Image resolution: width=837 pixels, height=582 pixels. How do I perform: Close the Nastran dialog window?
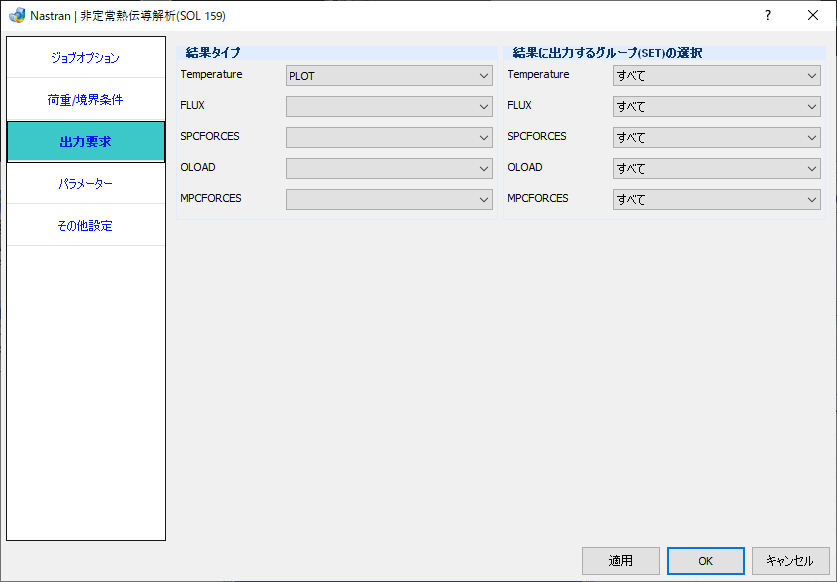pos(812,15)
